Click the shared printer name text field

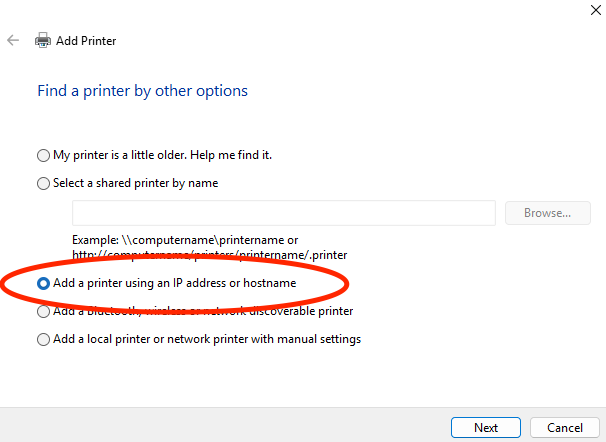(x=284, y=213)
